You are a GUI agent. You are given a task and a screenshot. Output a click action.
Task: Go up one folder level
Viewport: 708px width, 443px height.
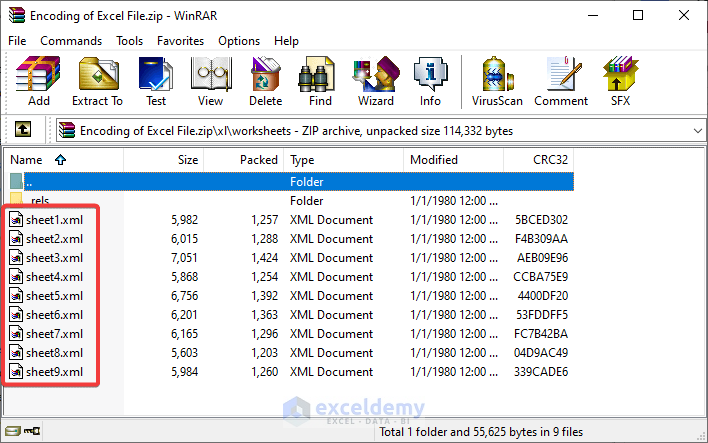(23, 130)
